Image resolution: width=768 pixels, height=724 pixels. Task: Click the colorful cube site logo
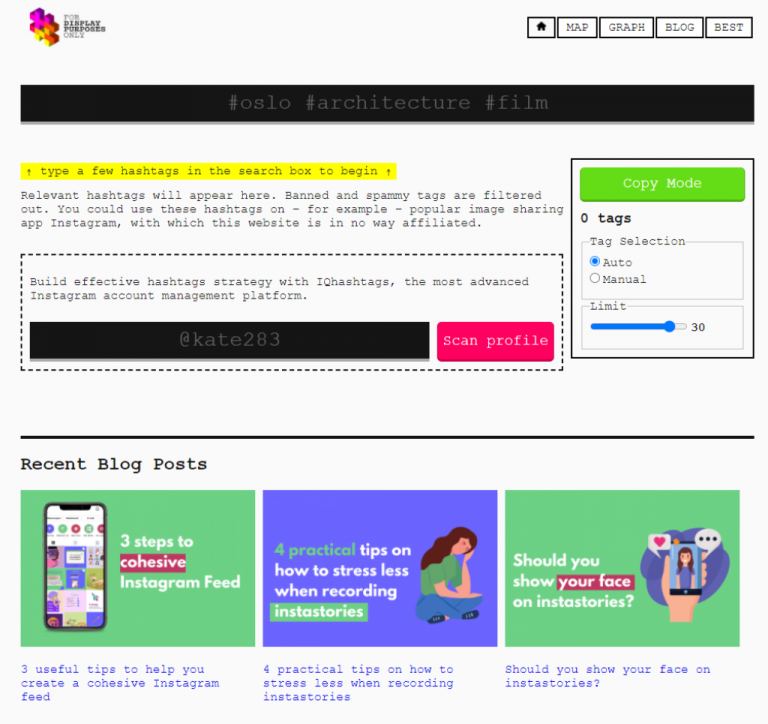pyautogui.click(x=45, y=26)
